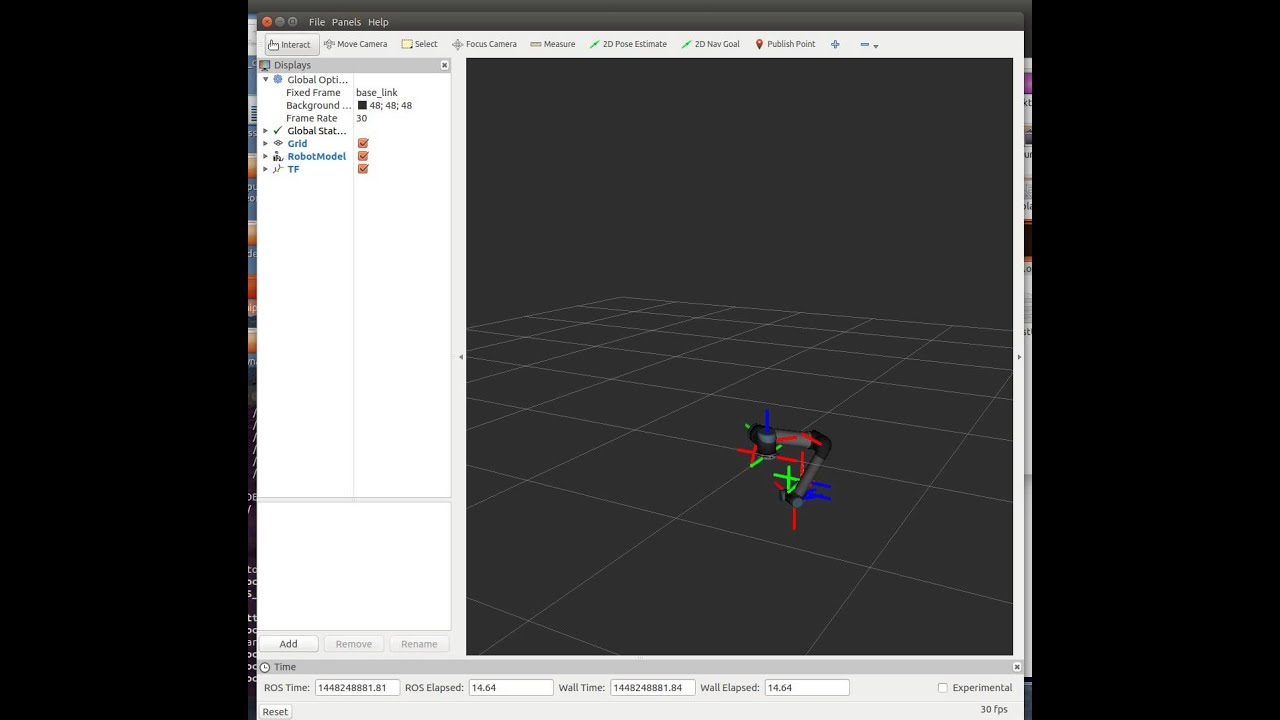This screenshot has height=720, width=1280.
Task: Click the Time panel clock icon
Action: coord(265,667)
